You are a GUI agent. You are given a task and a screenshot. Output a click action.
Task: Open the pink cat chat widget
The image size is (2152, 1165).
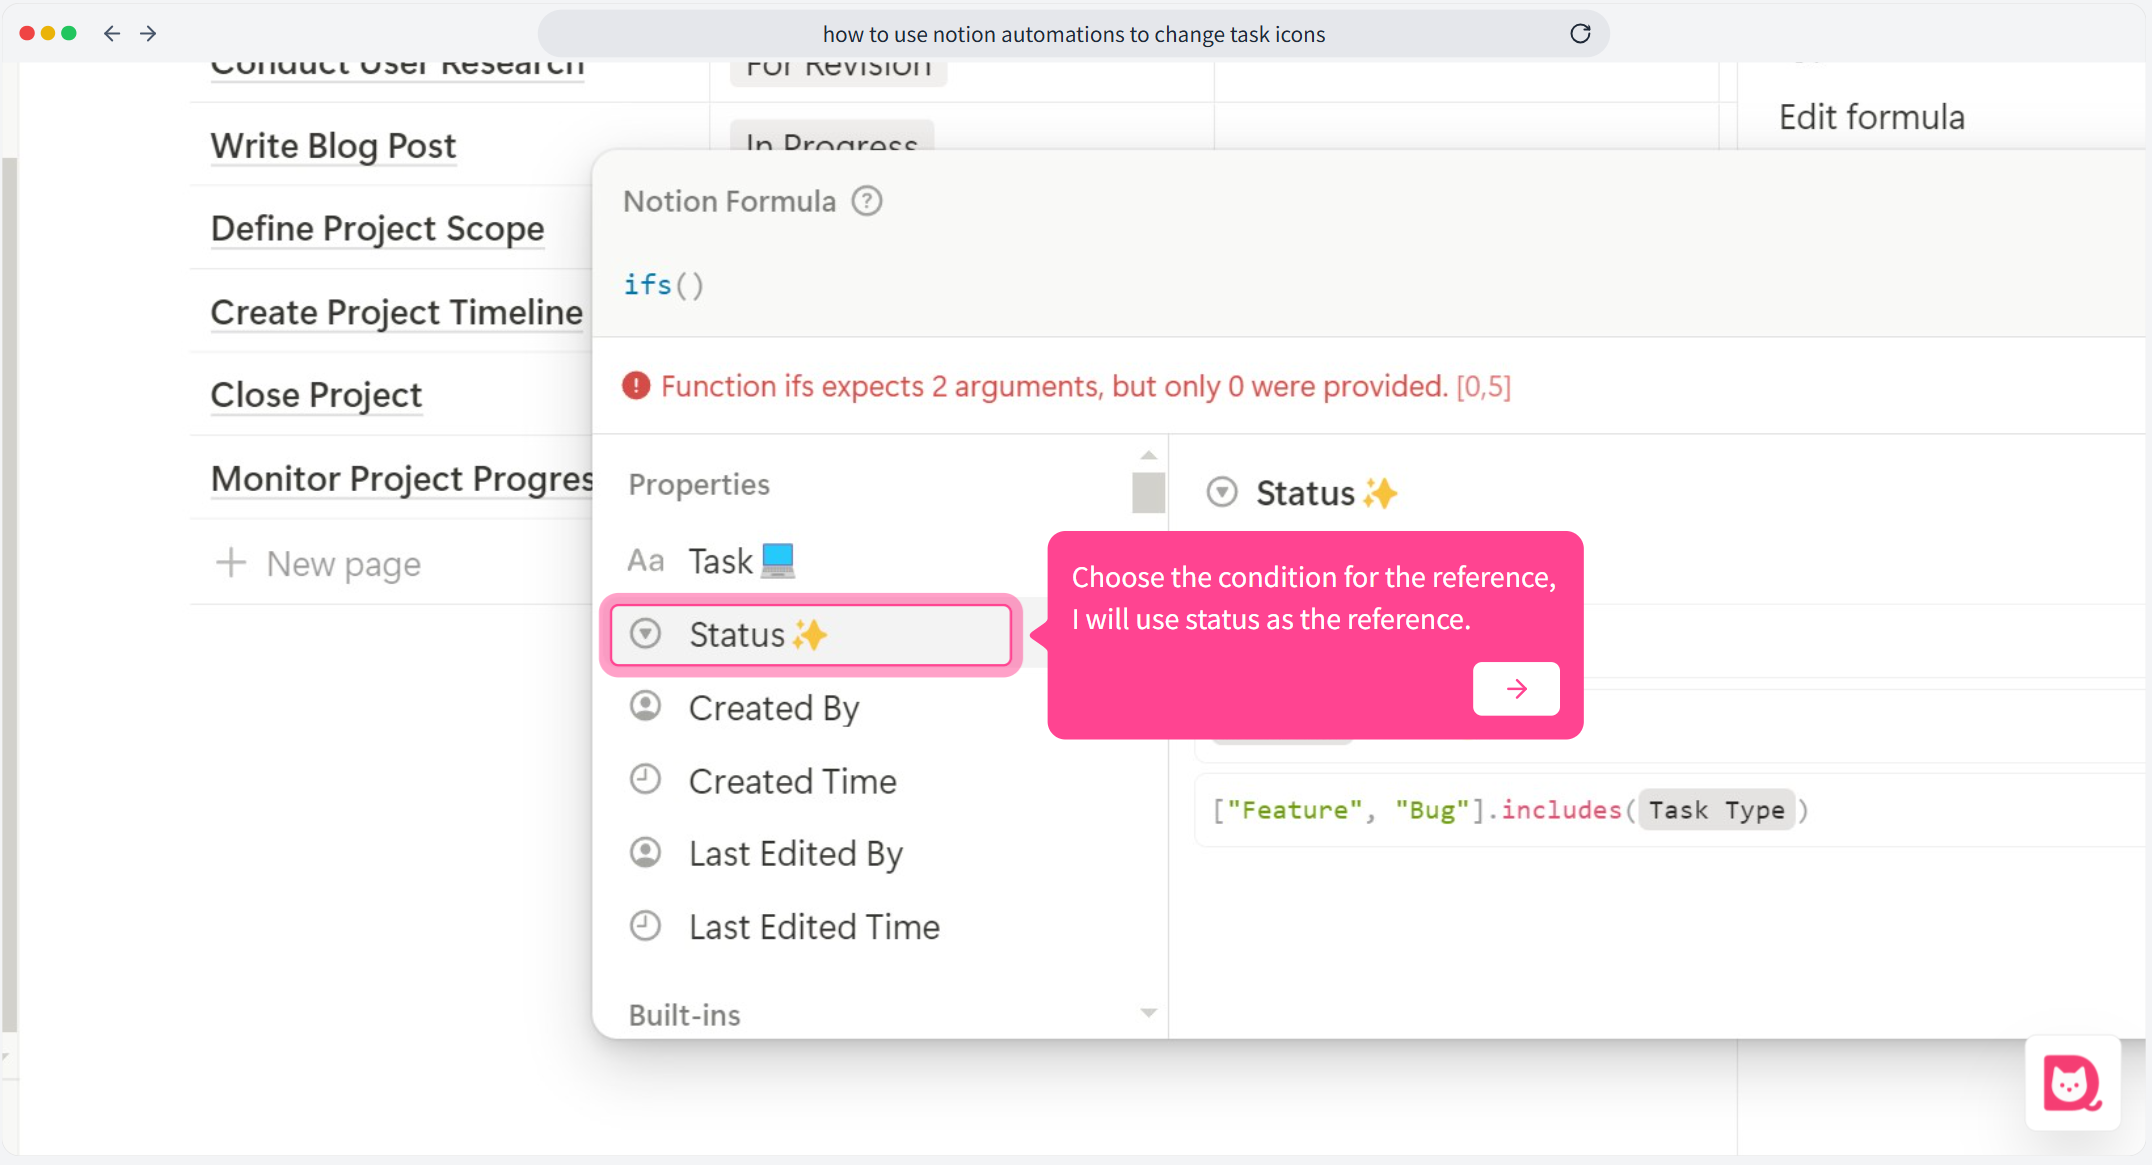[x=2073, y=1082]
